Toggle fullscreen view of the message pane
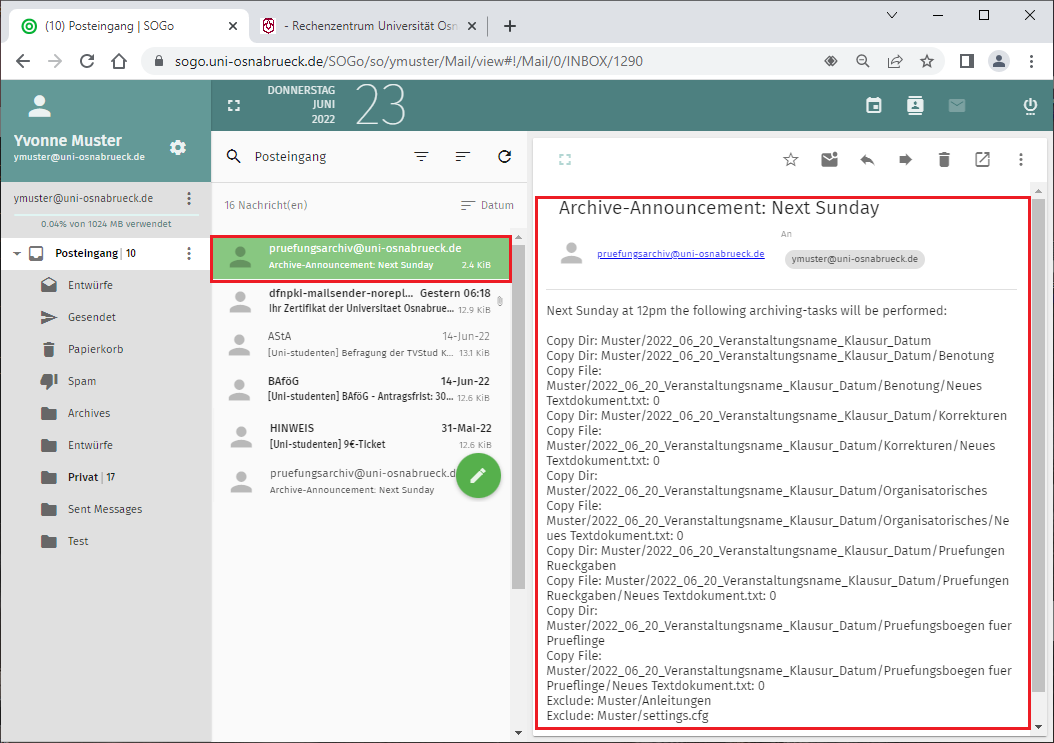Screen dimensions: 1054x743 564,159
